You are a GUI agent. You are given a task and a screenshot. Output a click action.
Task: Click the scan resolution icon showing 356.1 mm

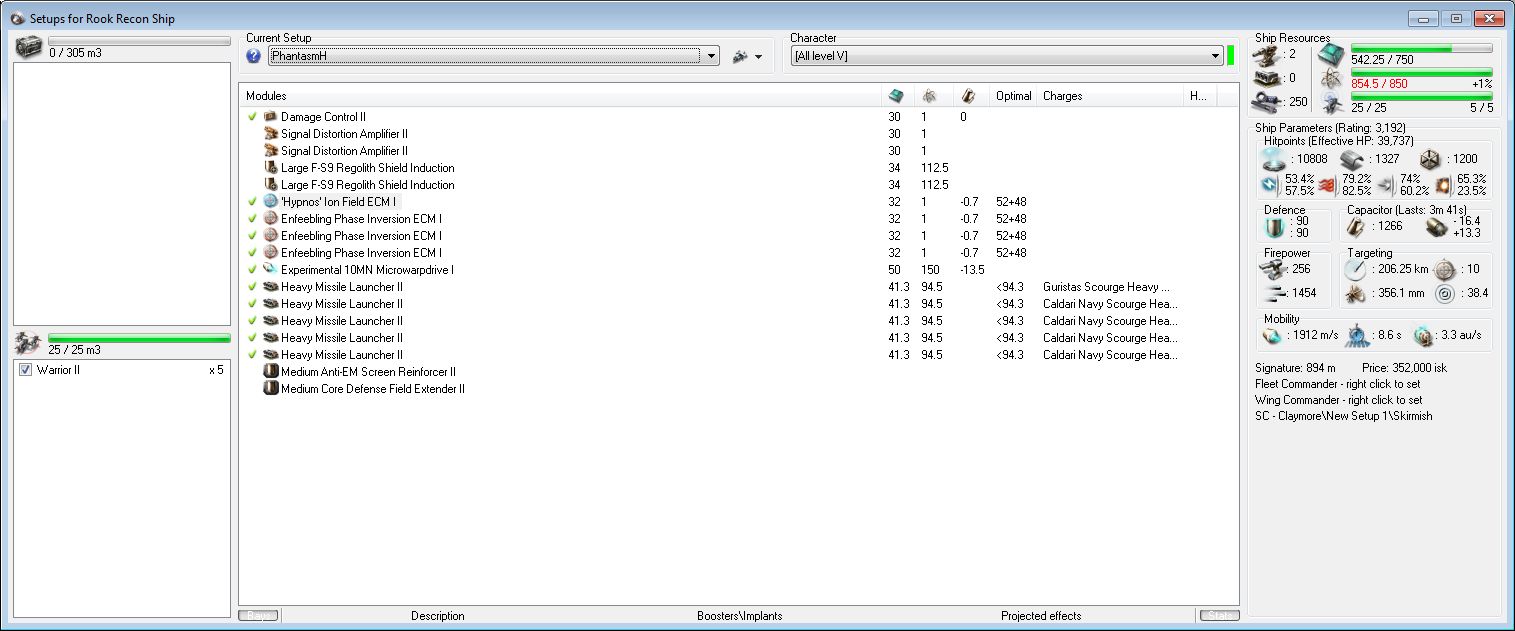tap(1355, 293)
